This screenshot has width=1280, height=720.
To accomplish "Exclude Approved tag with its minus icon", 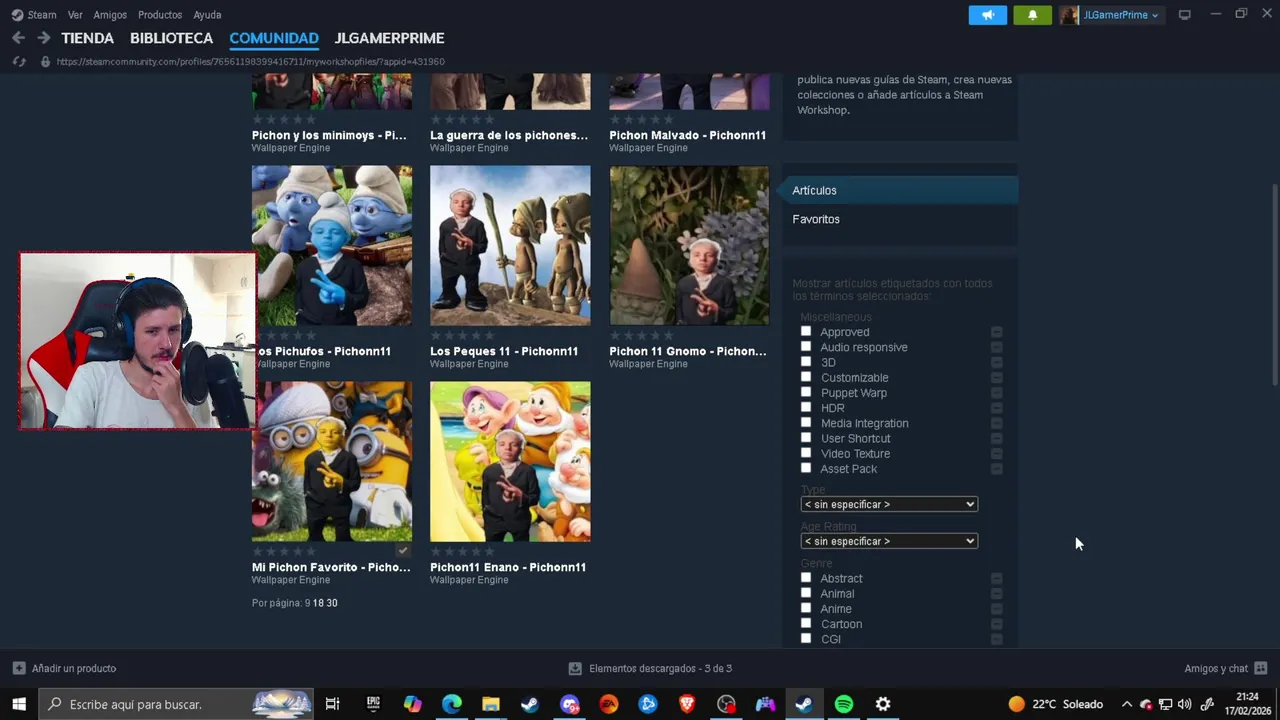I will pos(996,332).
